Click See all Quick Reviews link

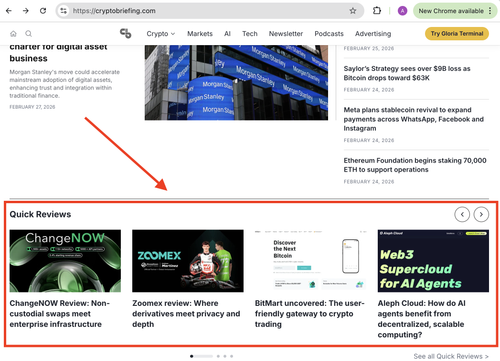pyautogui.click(x=451, y=356)
